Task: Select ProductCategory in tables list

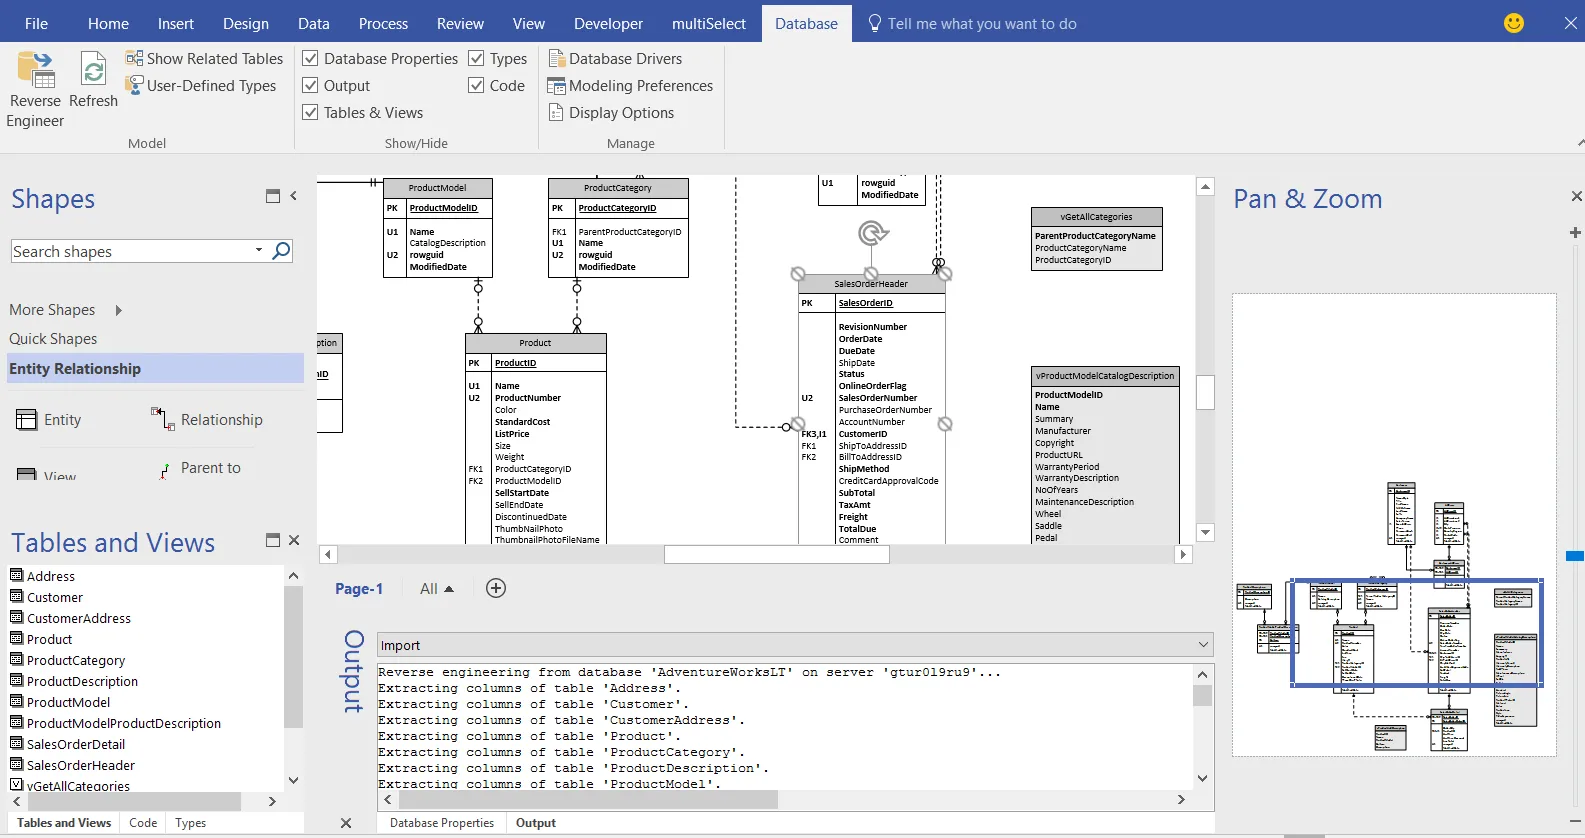Action: pos(76,661)
